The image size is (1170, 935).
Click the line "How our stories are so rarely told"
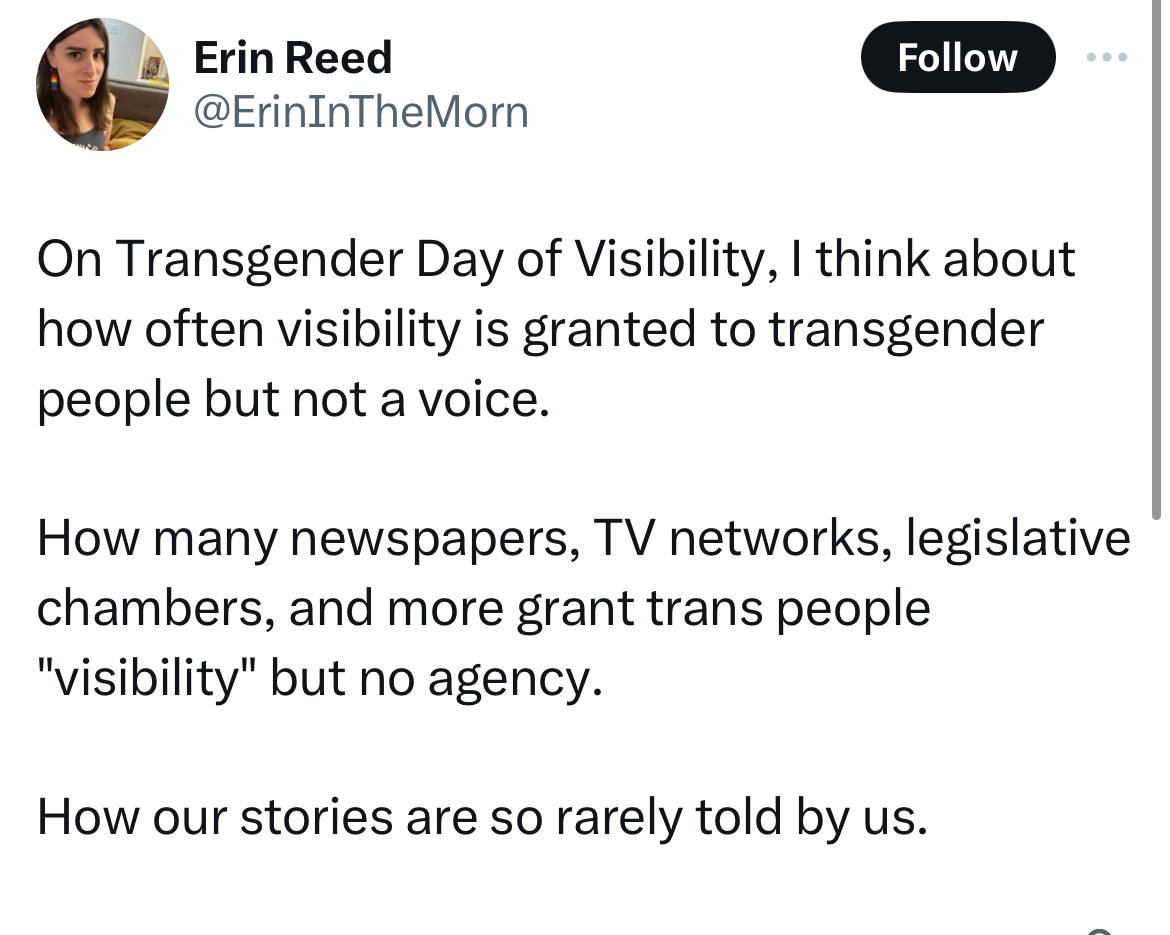(x=482, y=817)
